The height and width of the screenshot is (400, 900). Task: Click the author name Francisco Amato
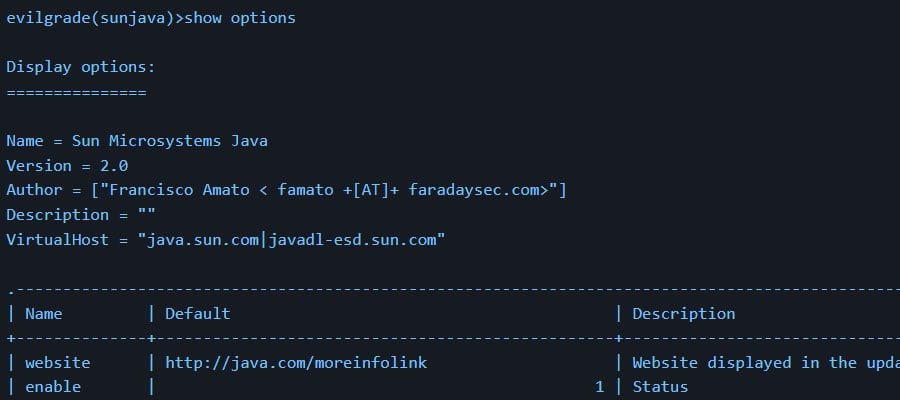(179, 190)
